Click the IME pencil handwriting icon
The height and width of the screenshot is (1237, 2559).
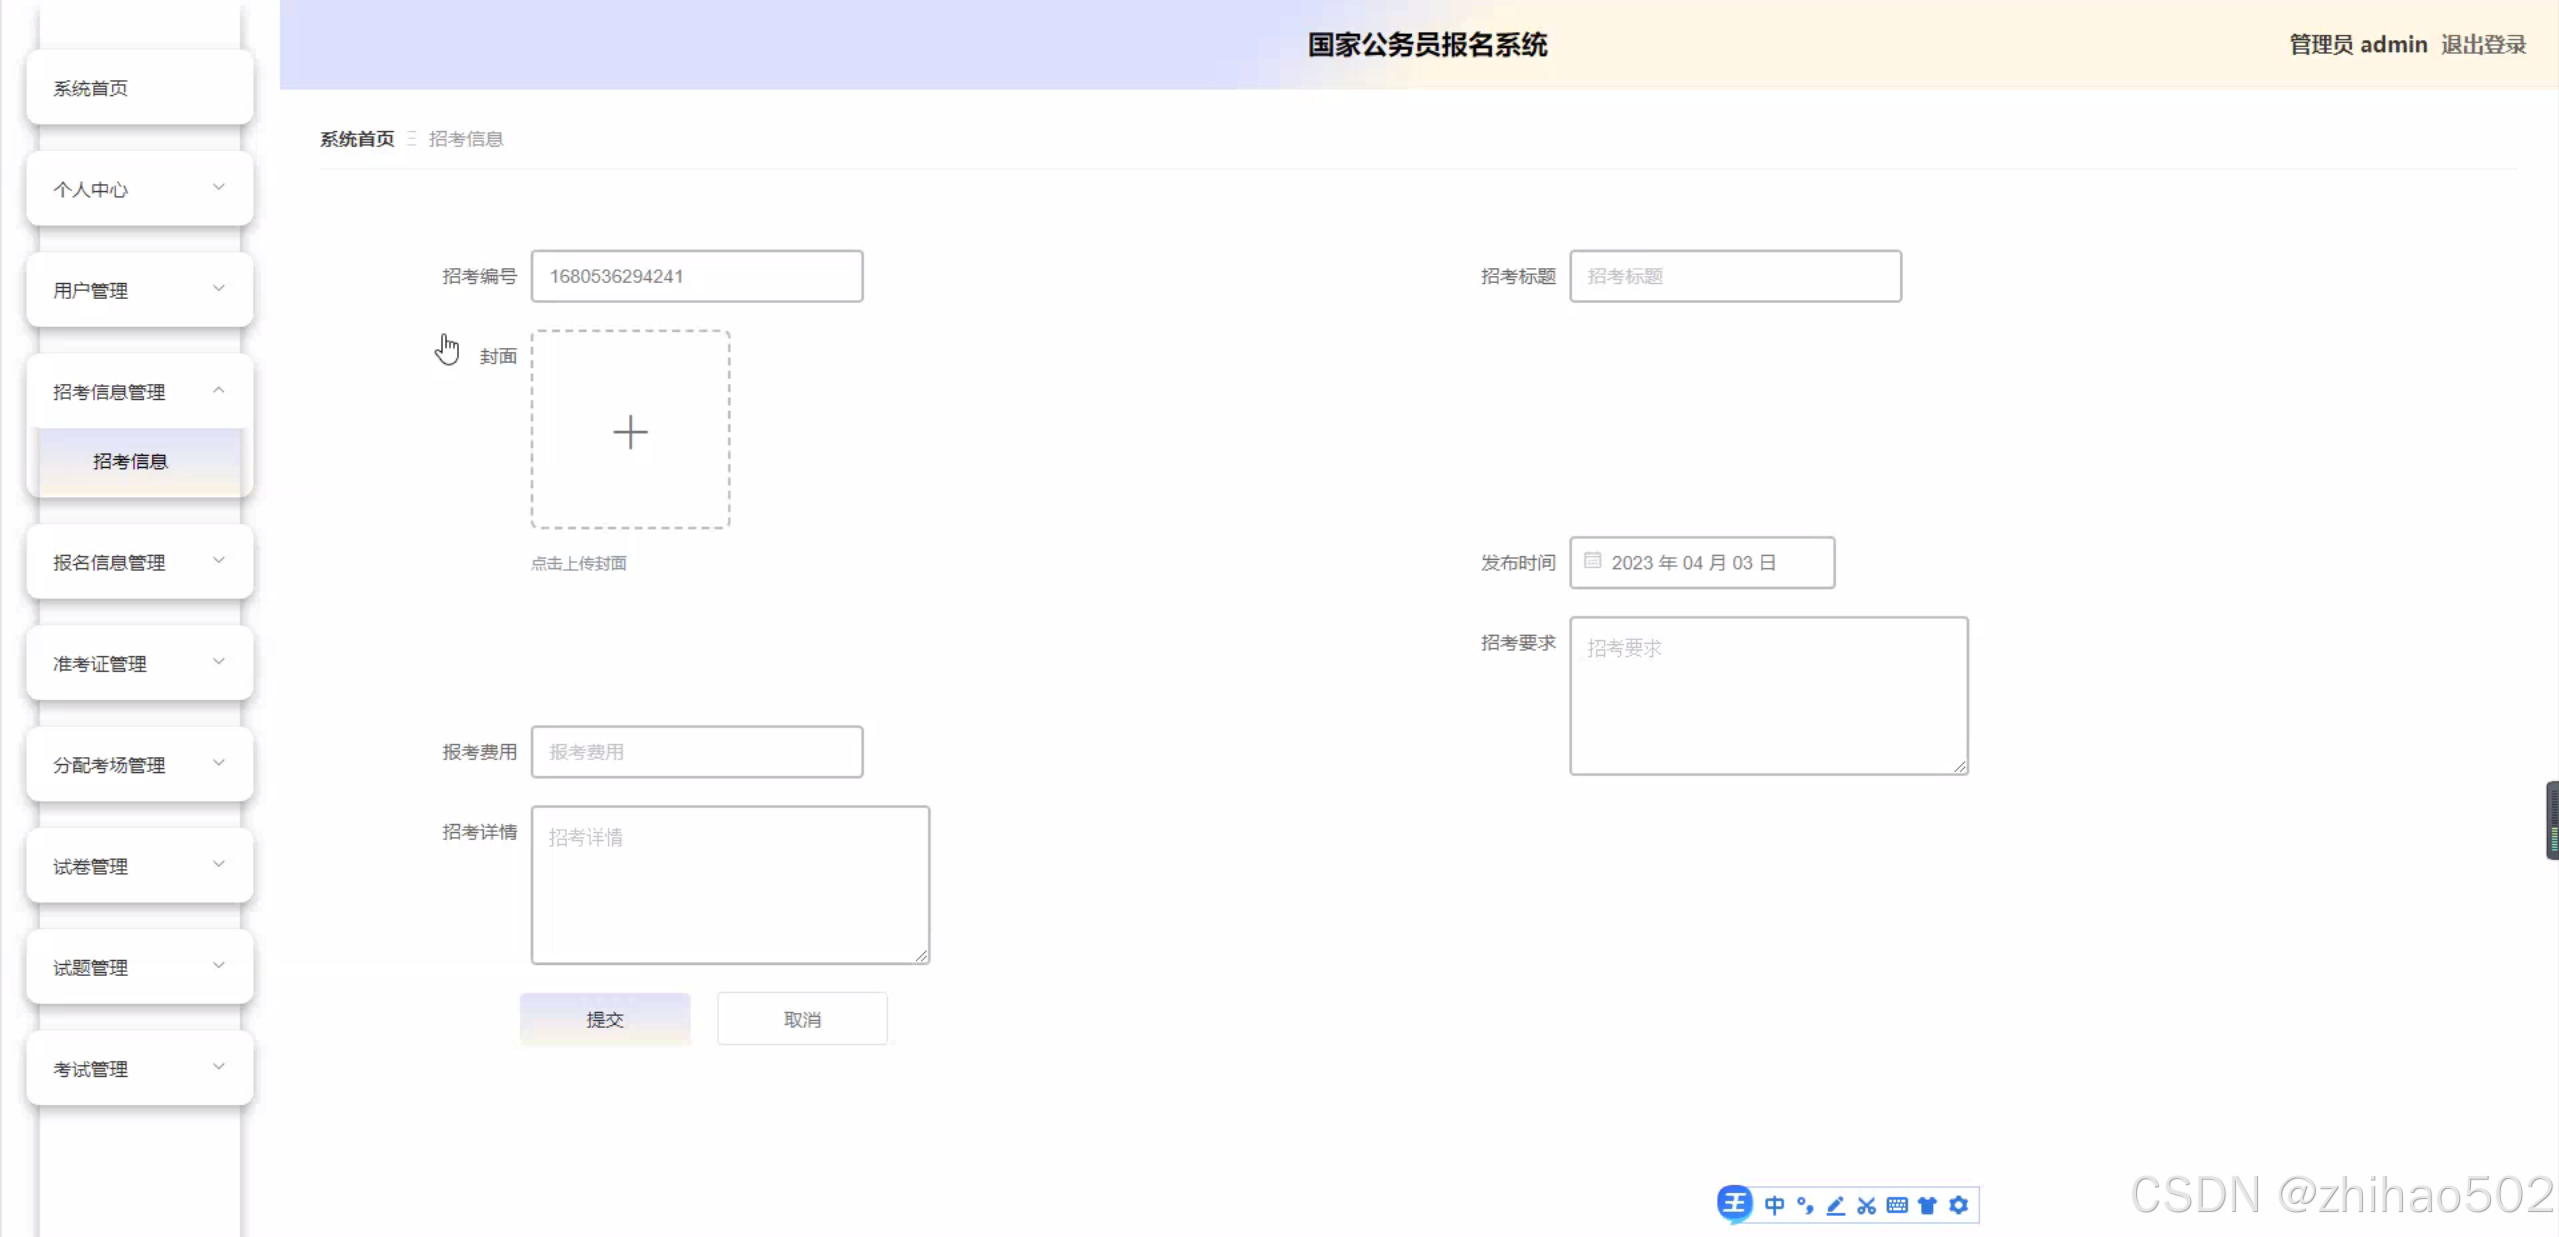pyautogui.click(x=1835, y=1205)
